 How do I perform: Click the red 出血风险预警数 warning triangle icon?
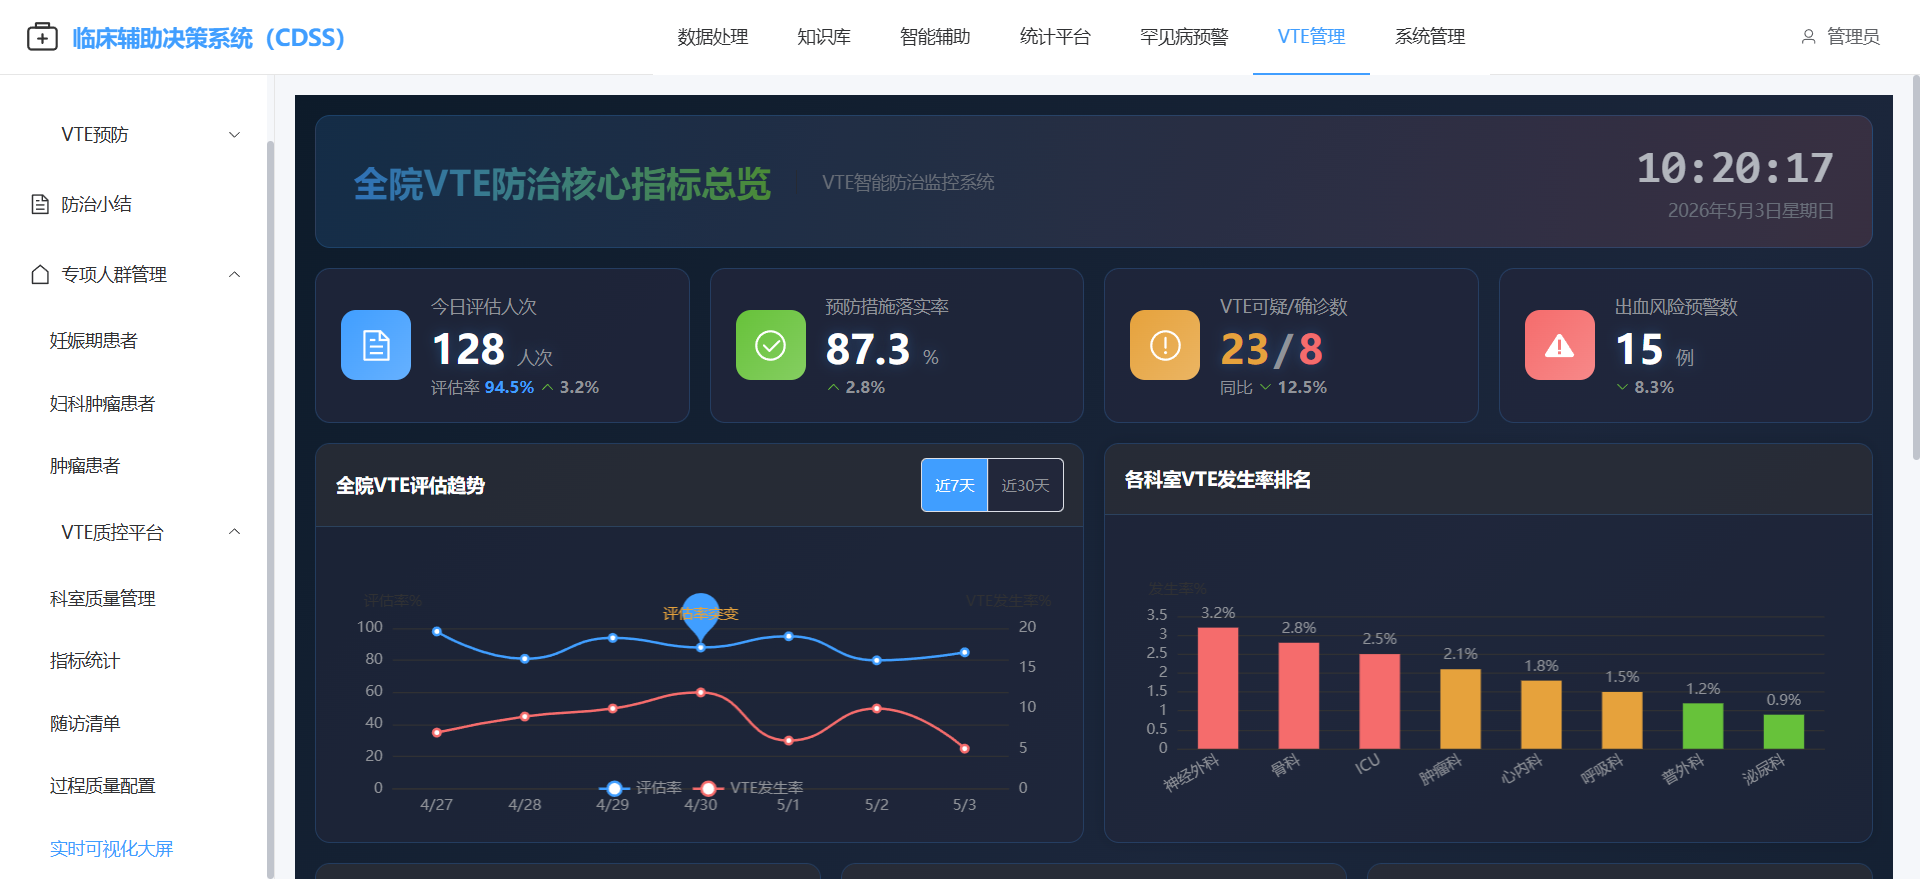coord(1560,345)
